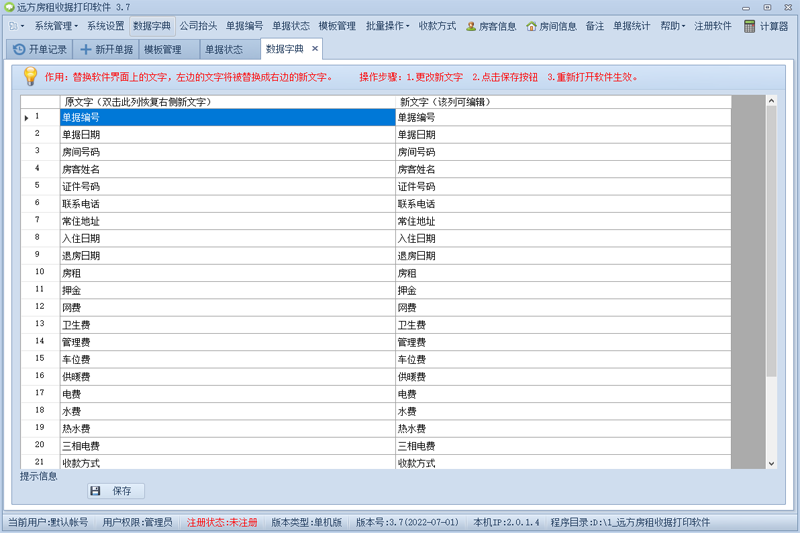This screenshot has width=800, height=533.
Task: Select original text cell 单据编号
Action: [228, 118]
